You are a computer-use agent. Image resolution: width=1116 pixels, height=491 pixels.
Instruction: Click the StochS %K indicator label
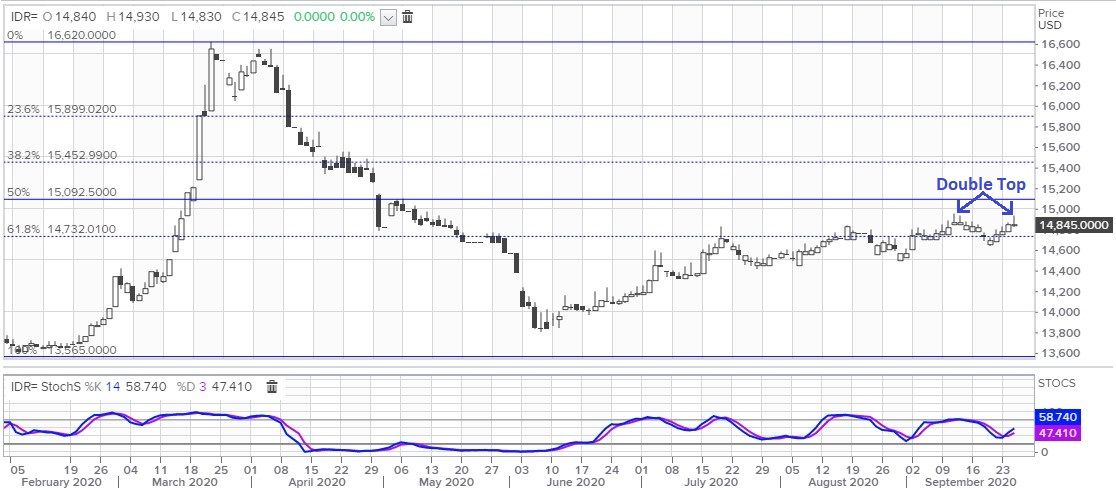tap(56, 386)
